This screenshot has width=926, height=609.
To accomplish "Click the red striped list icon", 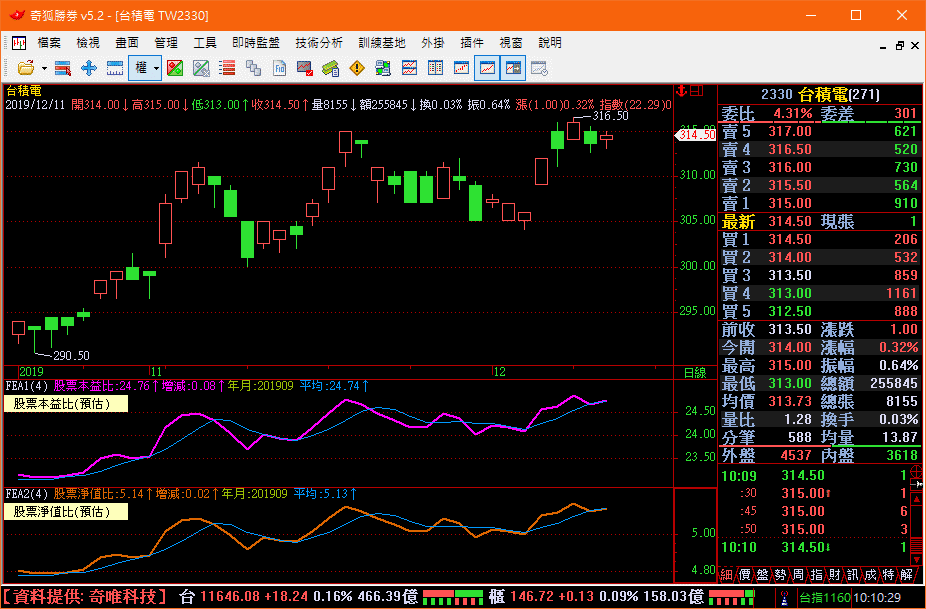I will 227,69.
